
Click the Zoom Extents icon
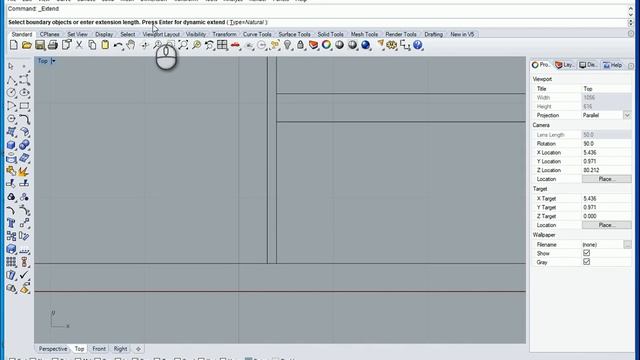tap(183, 45)
